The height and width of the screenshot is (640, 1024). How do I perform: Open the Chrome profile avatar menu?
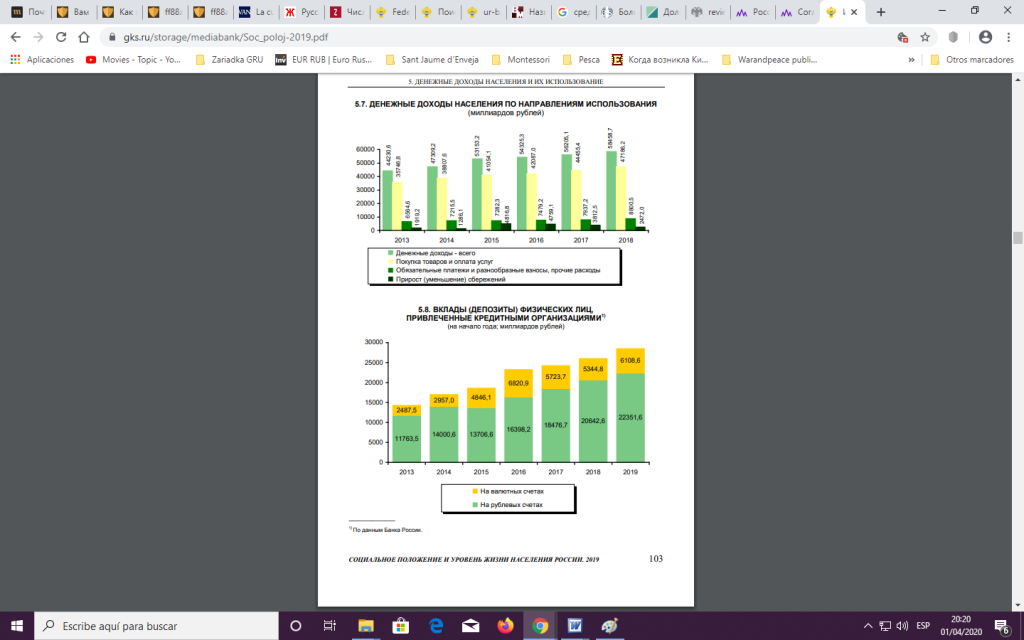coord(985,37)
